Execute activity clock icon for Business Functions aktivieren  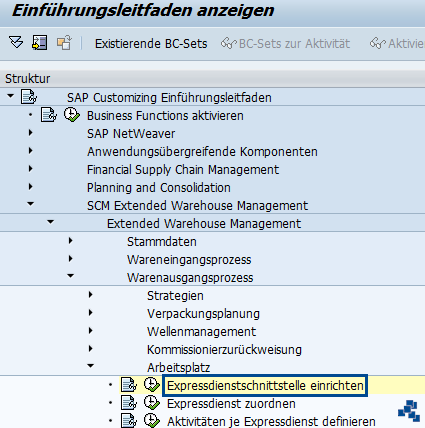coord(72,115)
